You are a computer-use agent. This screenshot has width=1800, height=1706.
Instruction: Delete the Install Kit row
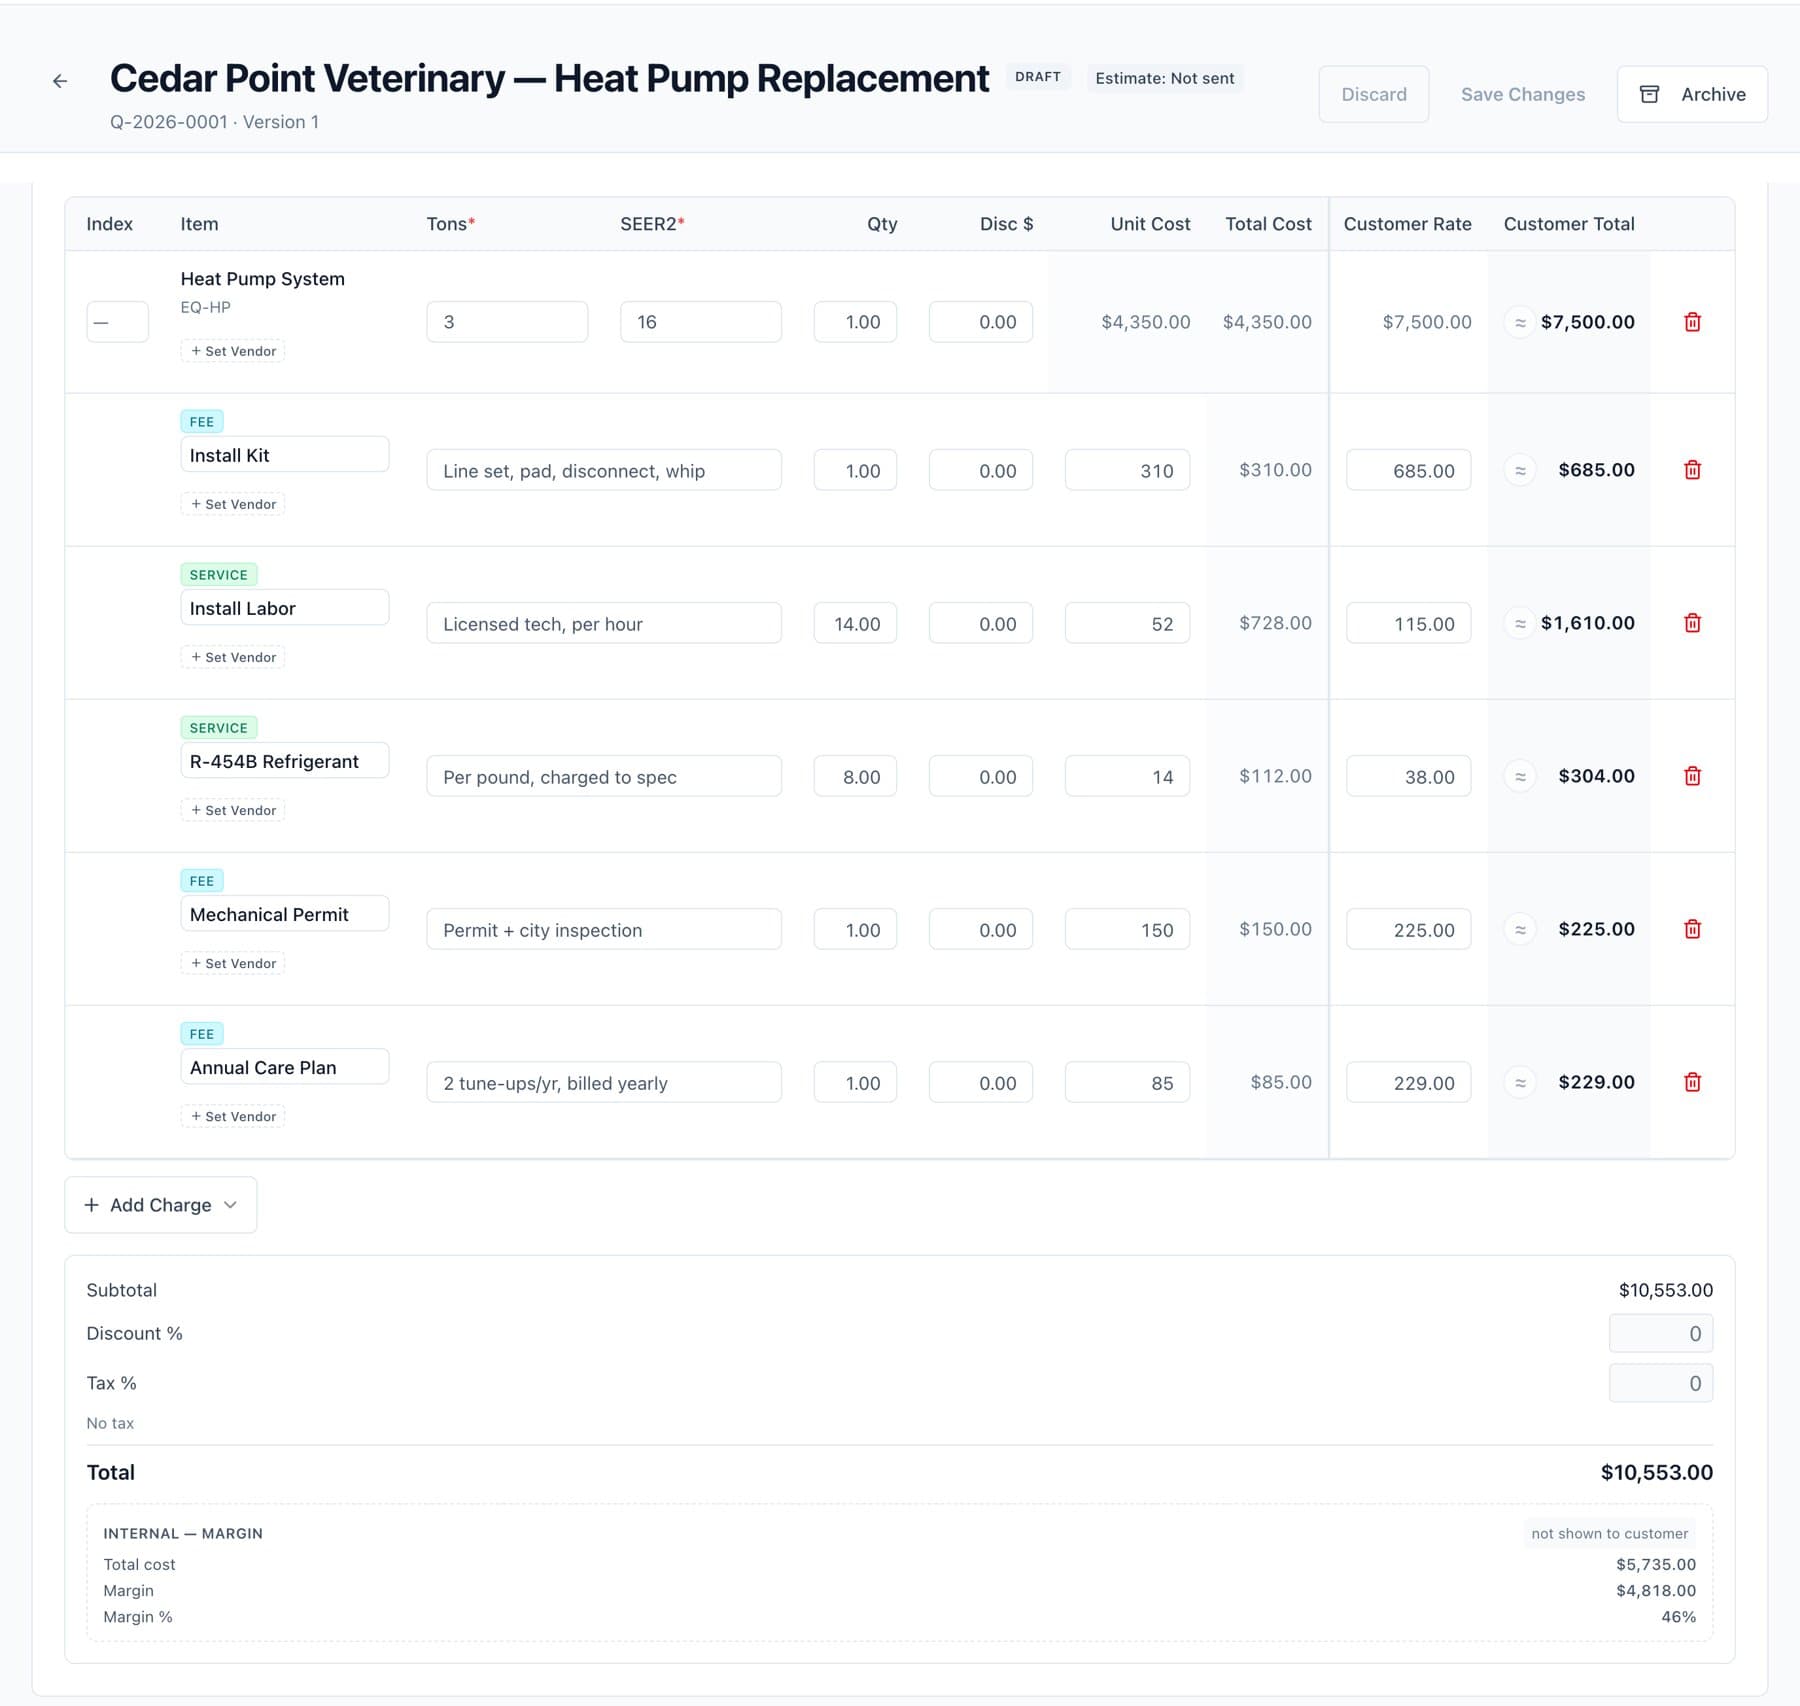(1692, 470)
